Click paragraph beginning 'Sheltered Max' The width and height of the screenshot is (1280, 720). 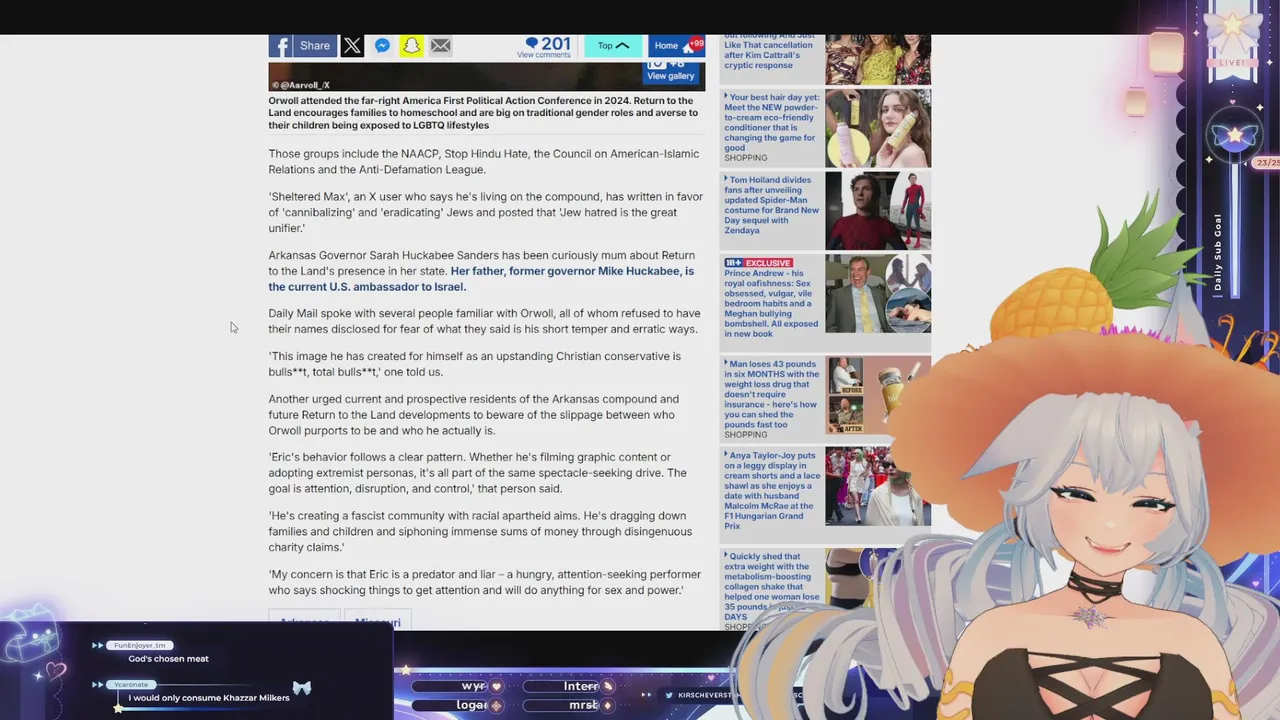tap(486, 212)
